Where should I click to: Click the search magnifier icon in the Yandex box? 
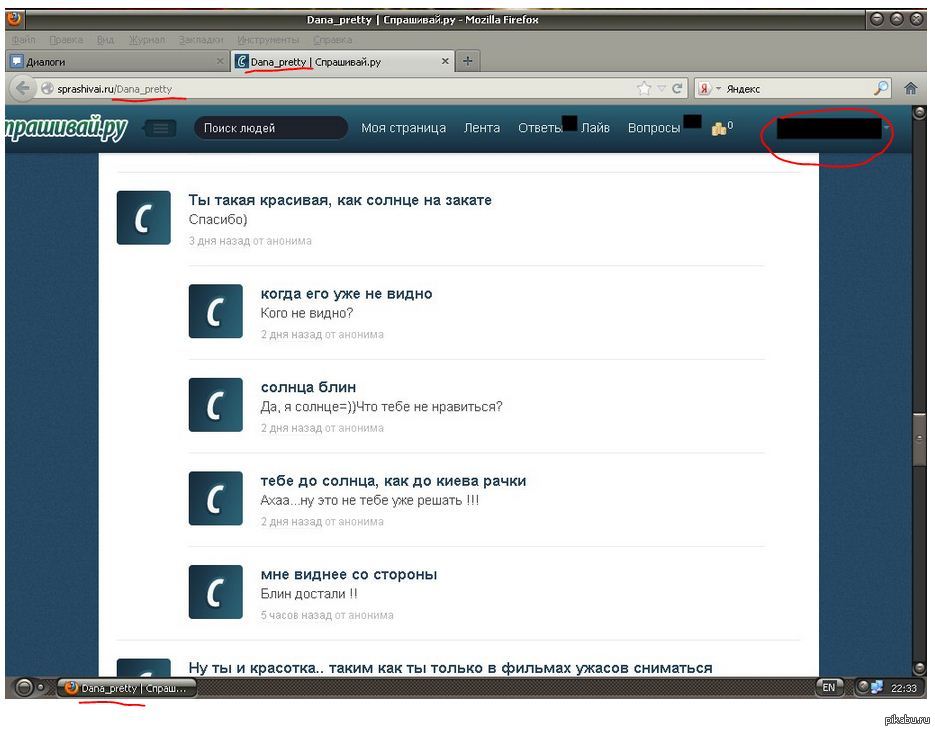881,88
